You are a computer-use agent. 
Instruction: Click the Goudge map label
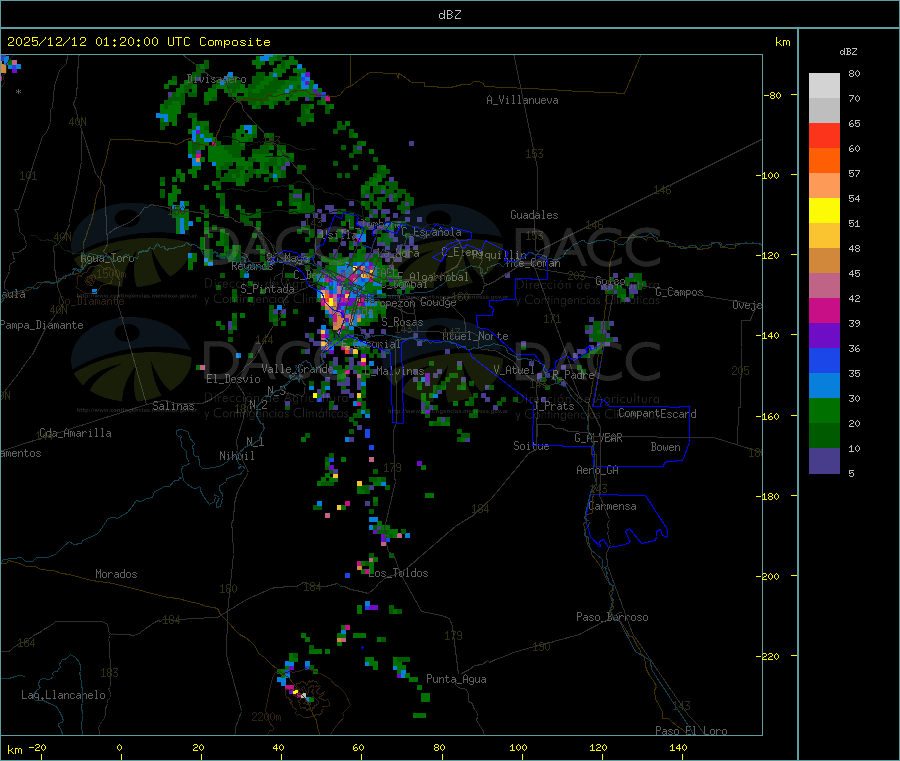[x=438, y=302]
